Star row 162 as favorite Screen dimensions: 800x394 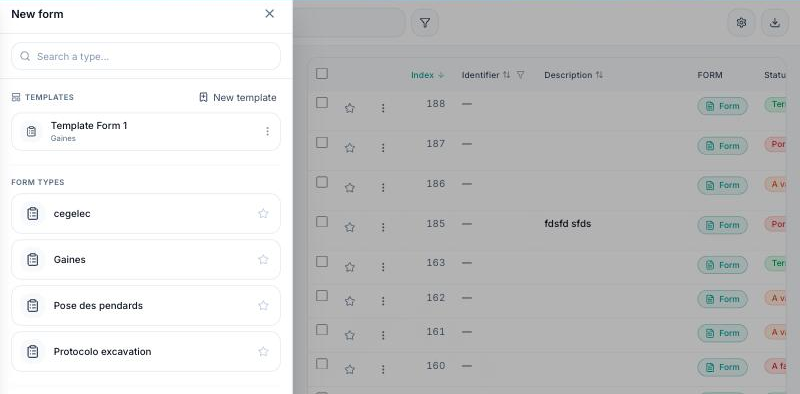349,301
